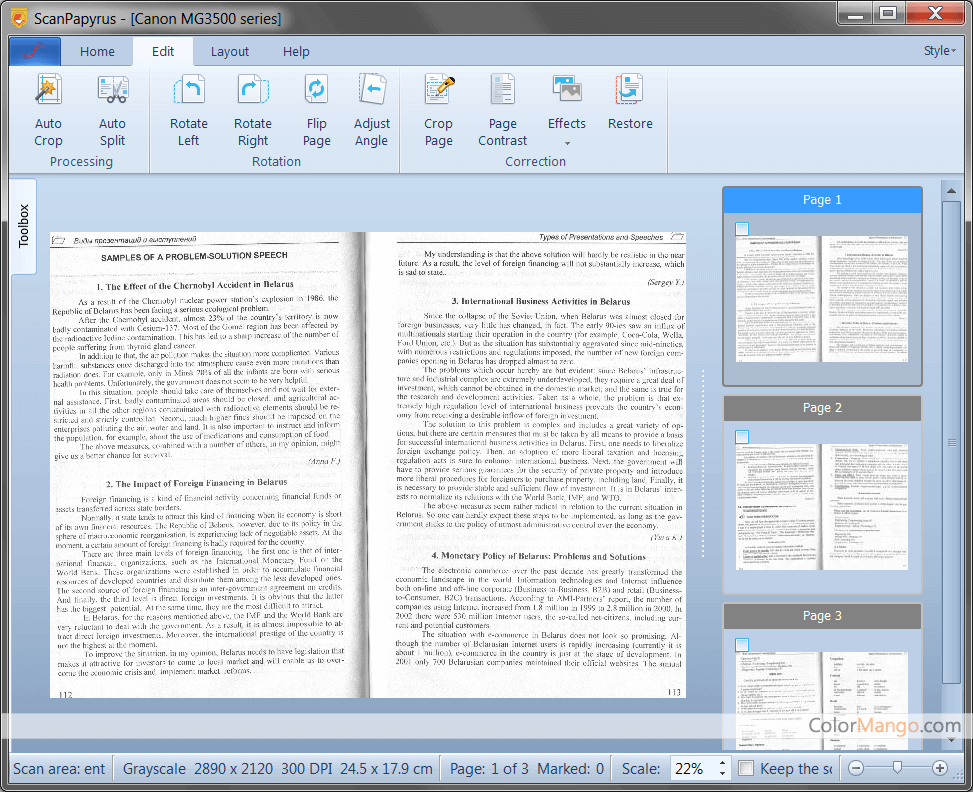Select the Page 3 thumbnail
973x792 pixels.
point(822,690)
